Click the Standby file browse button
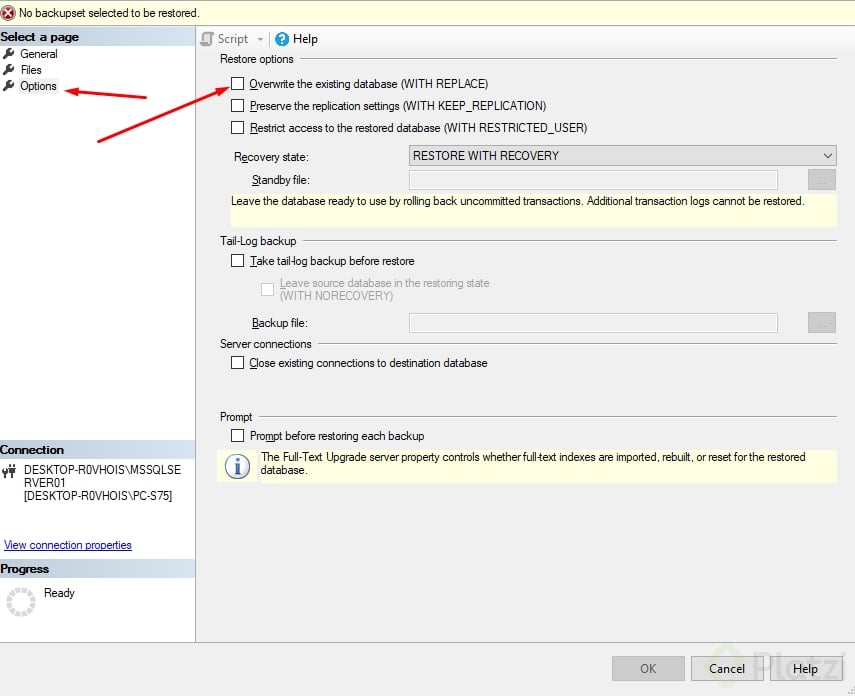 (x=821, y=180)
